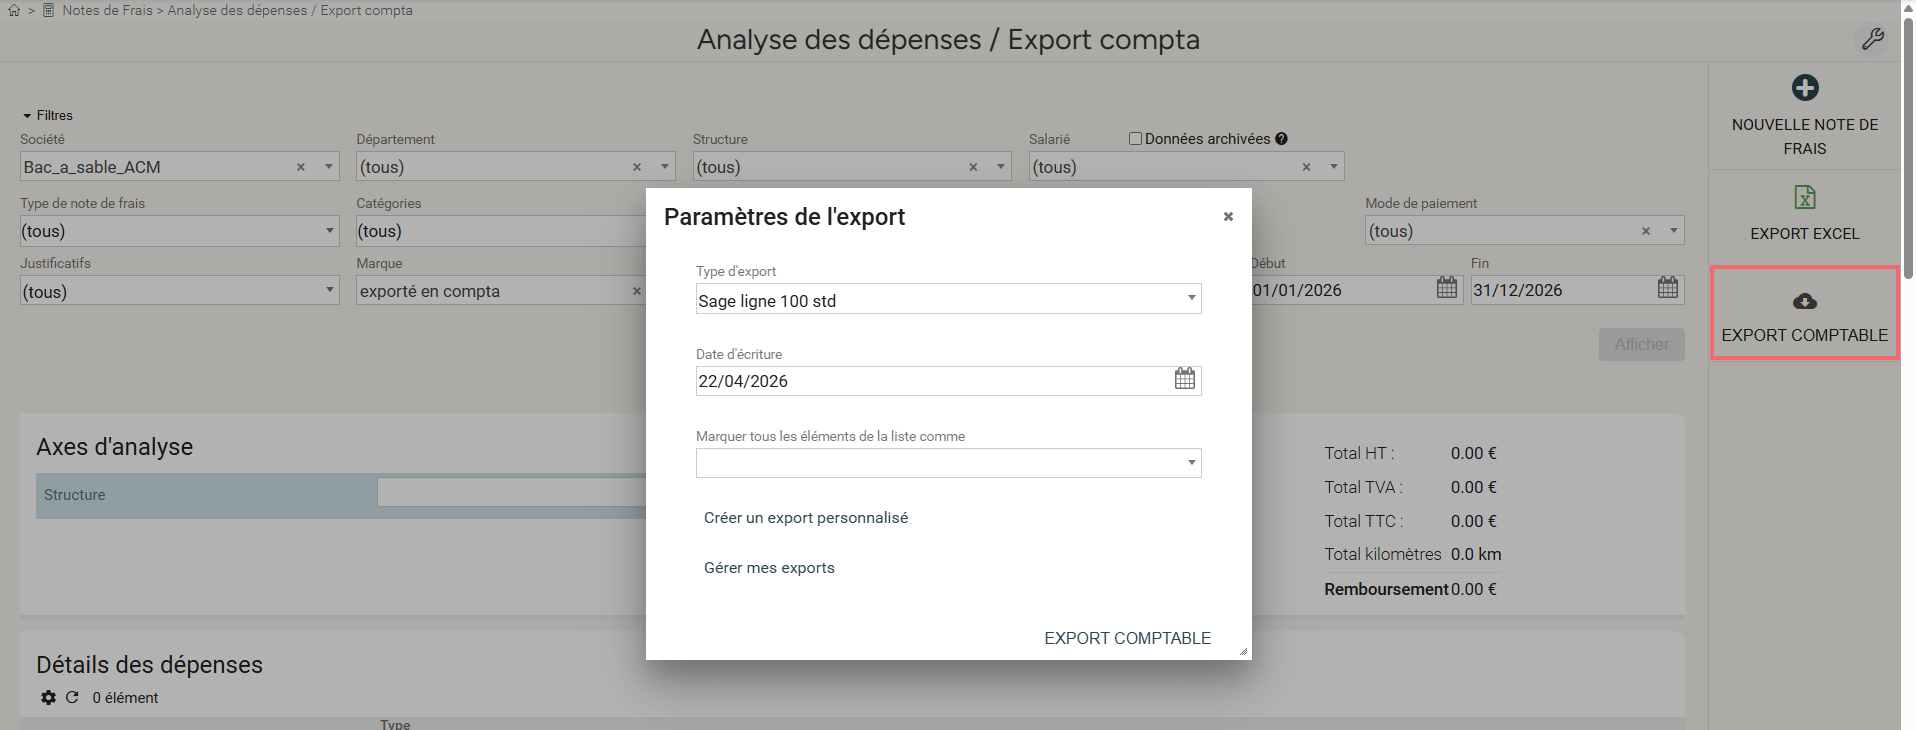Click the Excel export icon
This screenshot has height=730, width=1916.
(x=1804, y=197)
